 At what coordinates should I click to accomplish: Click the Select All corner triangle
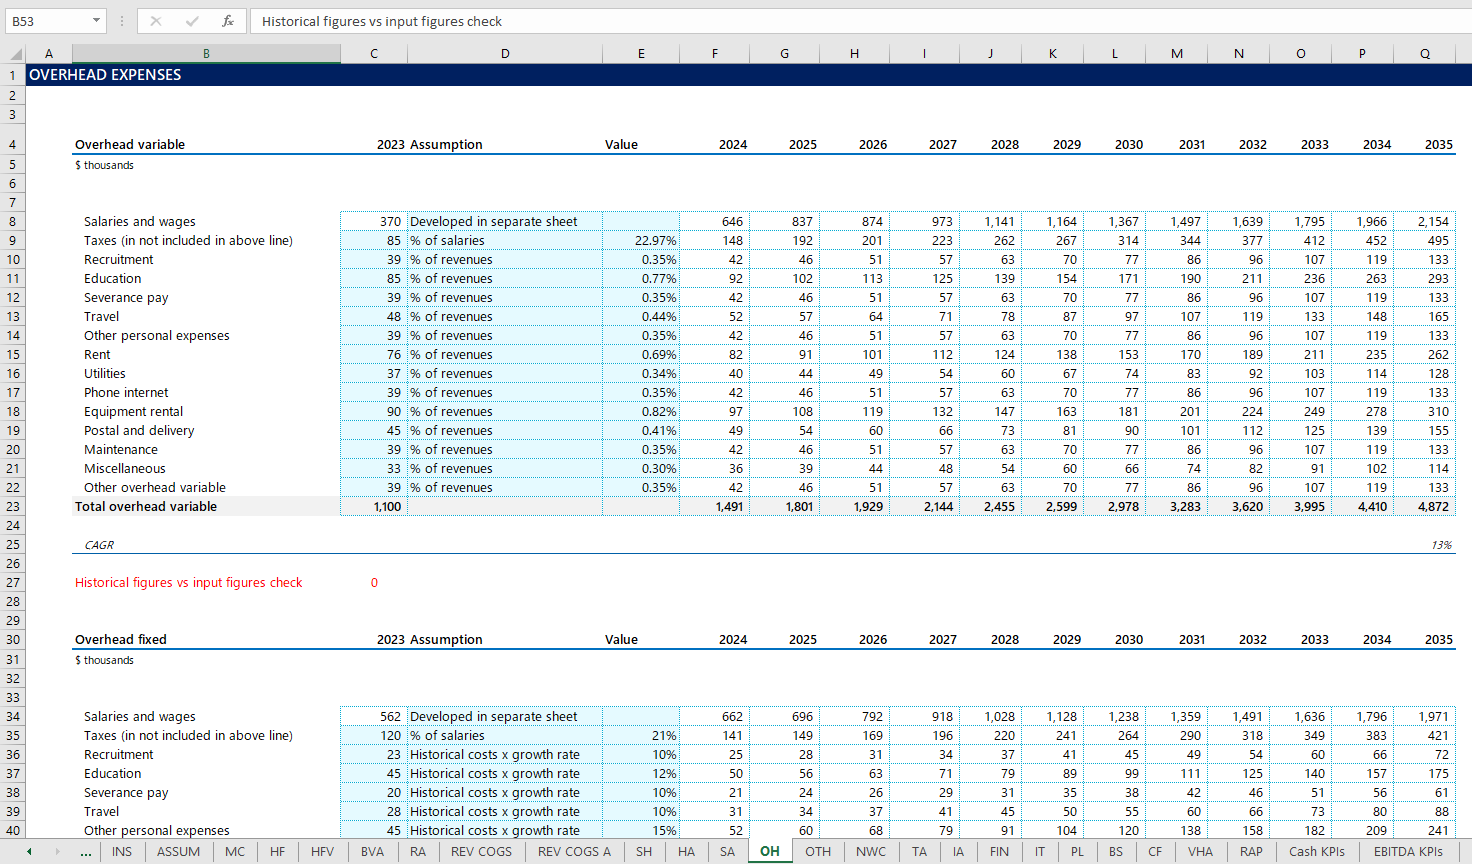15,54
